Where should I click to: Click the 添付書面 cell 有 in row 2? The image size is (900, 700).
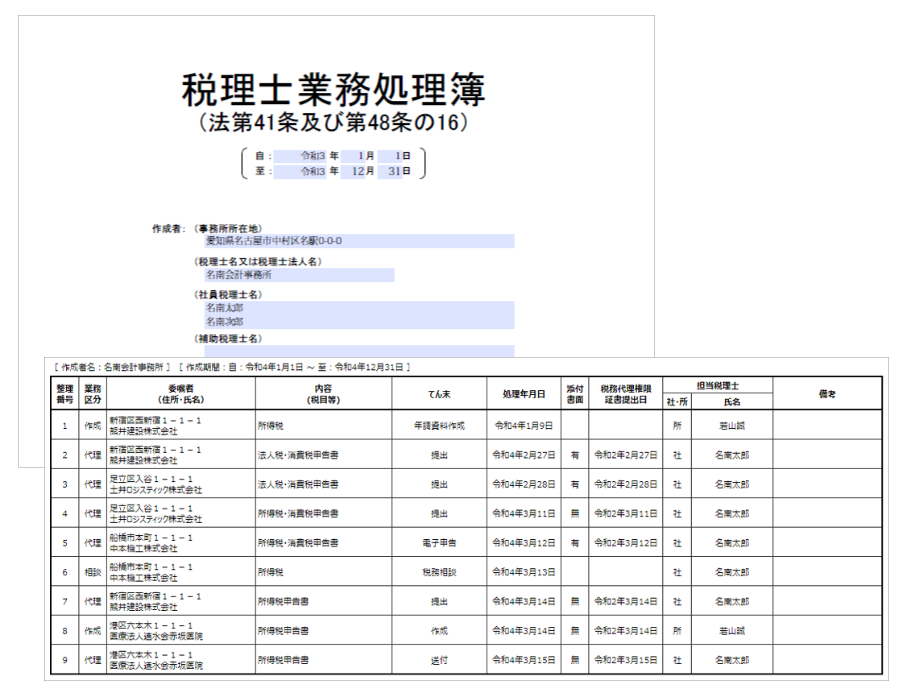(x=575, y=455)
